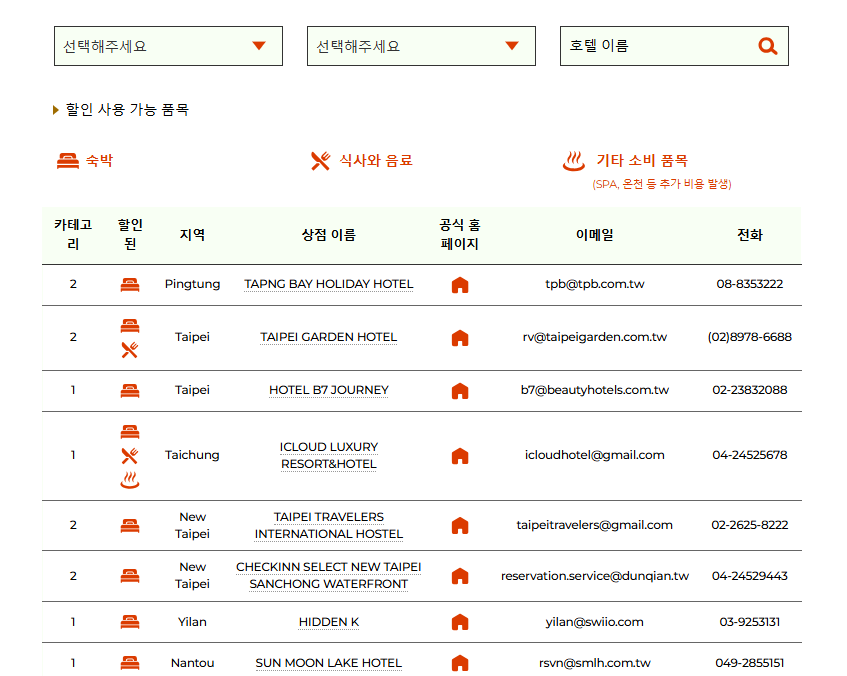Open homepage icon for HIDDEN K
The height and width of the screenshot is (676, 847).
pos(460,621)
